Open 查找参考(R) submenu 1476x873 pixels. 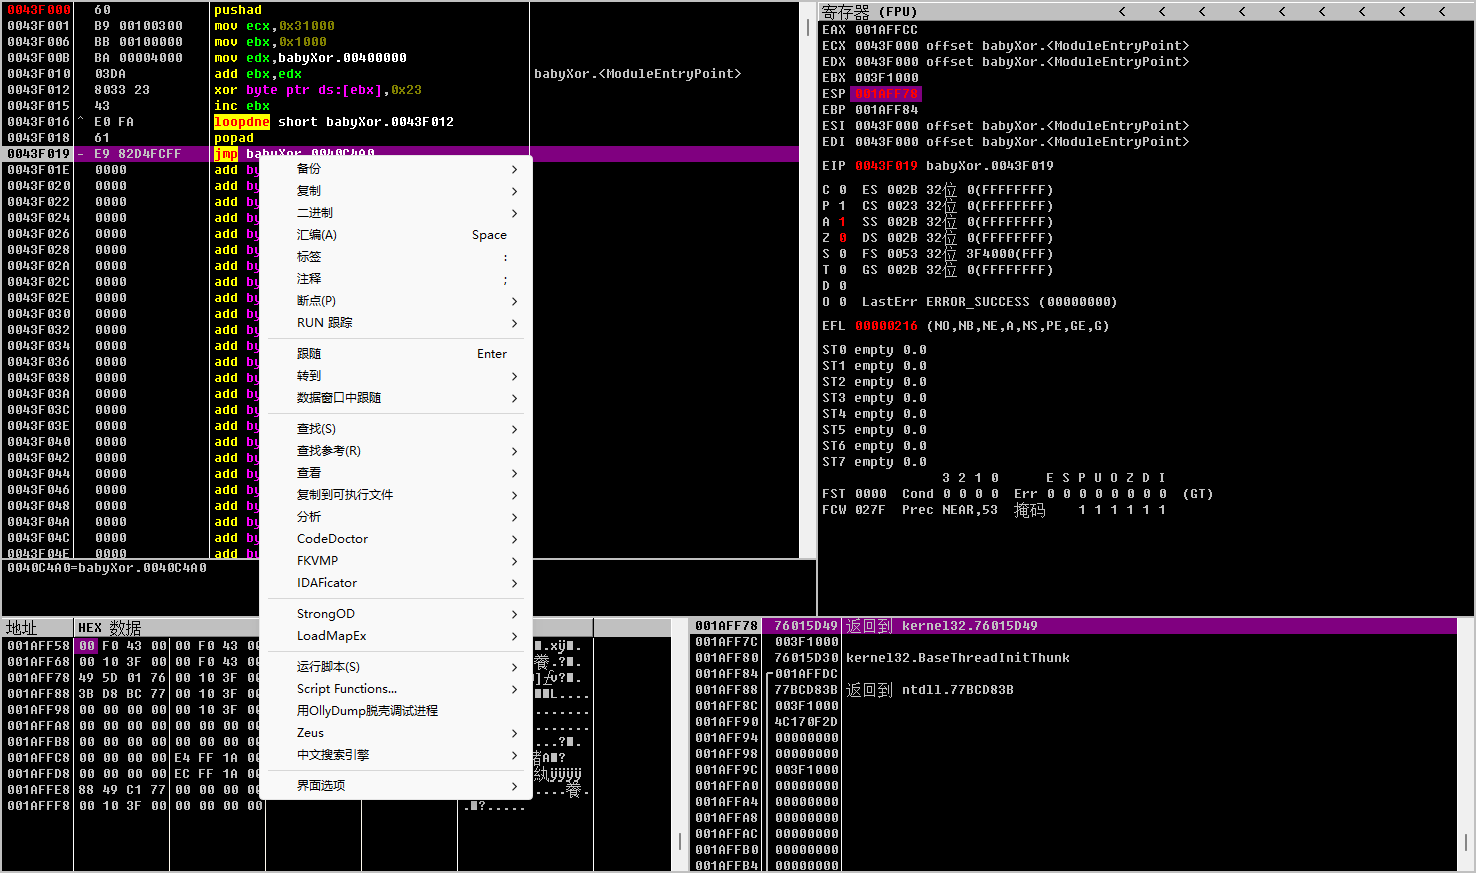pyautogui.click(x=396, y=451)
